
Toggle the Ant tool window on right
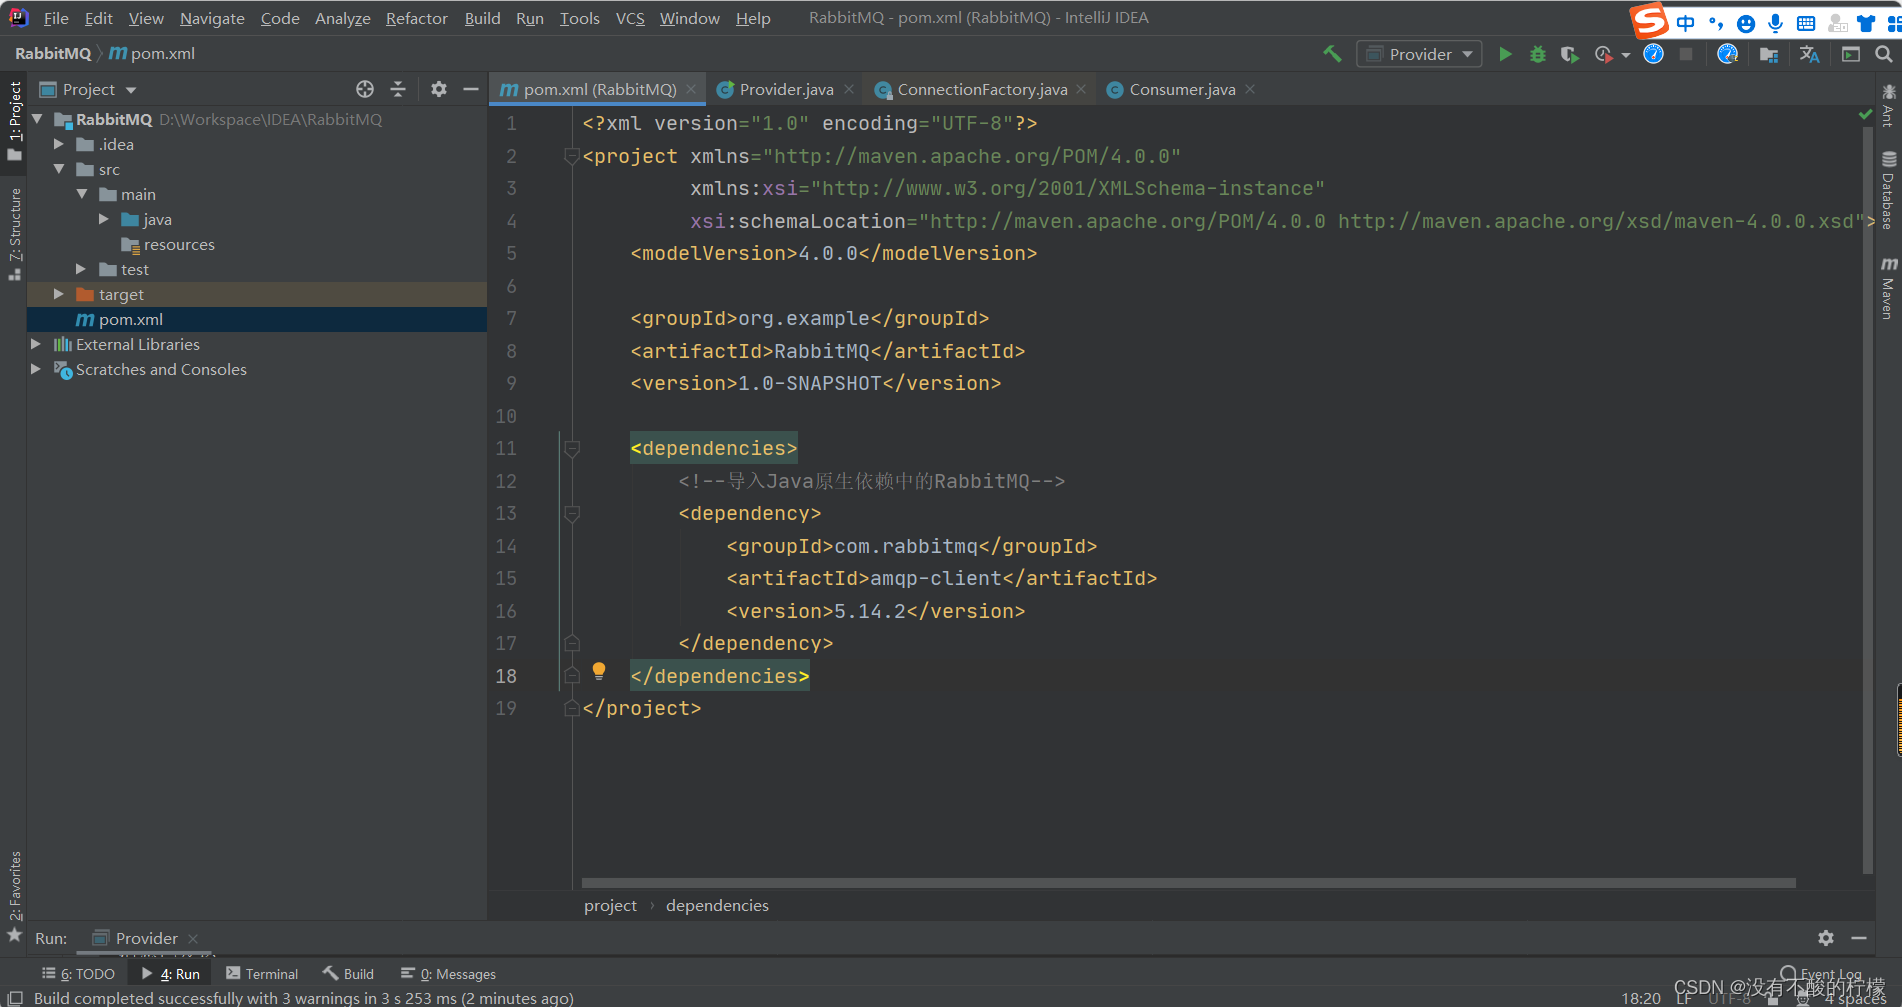pyautogui.click(x=1888, y=105)
